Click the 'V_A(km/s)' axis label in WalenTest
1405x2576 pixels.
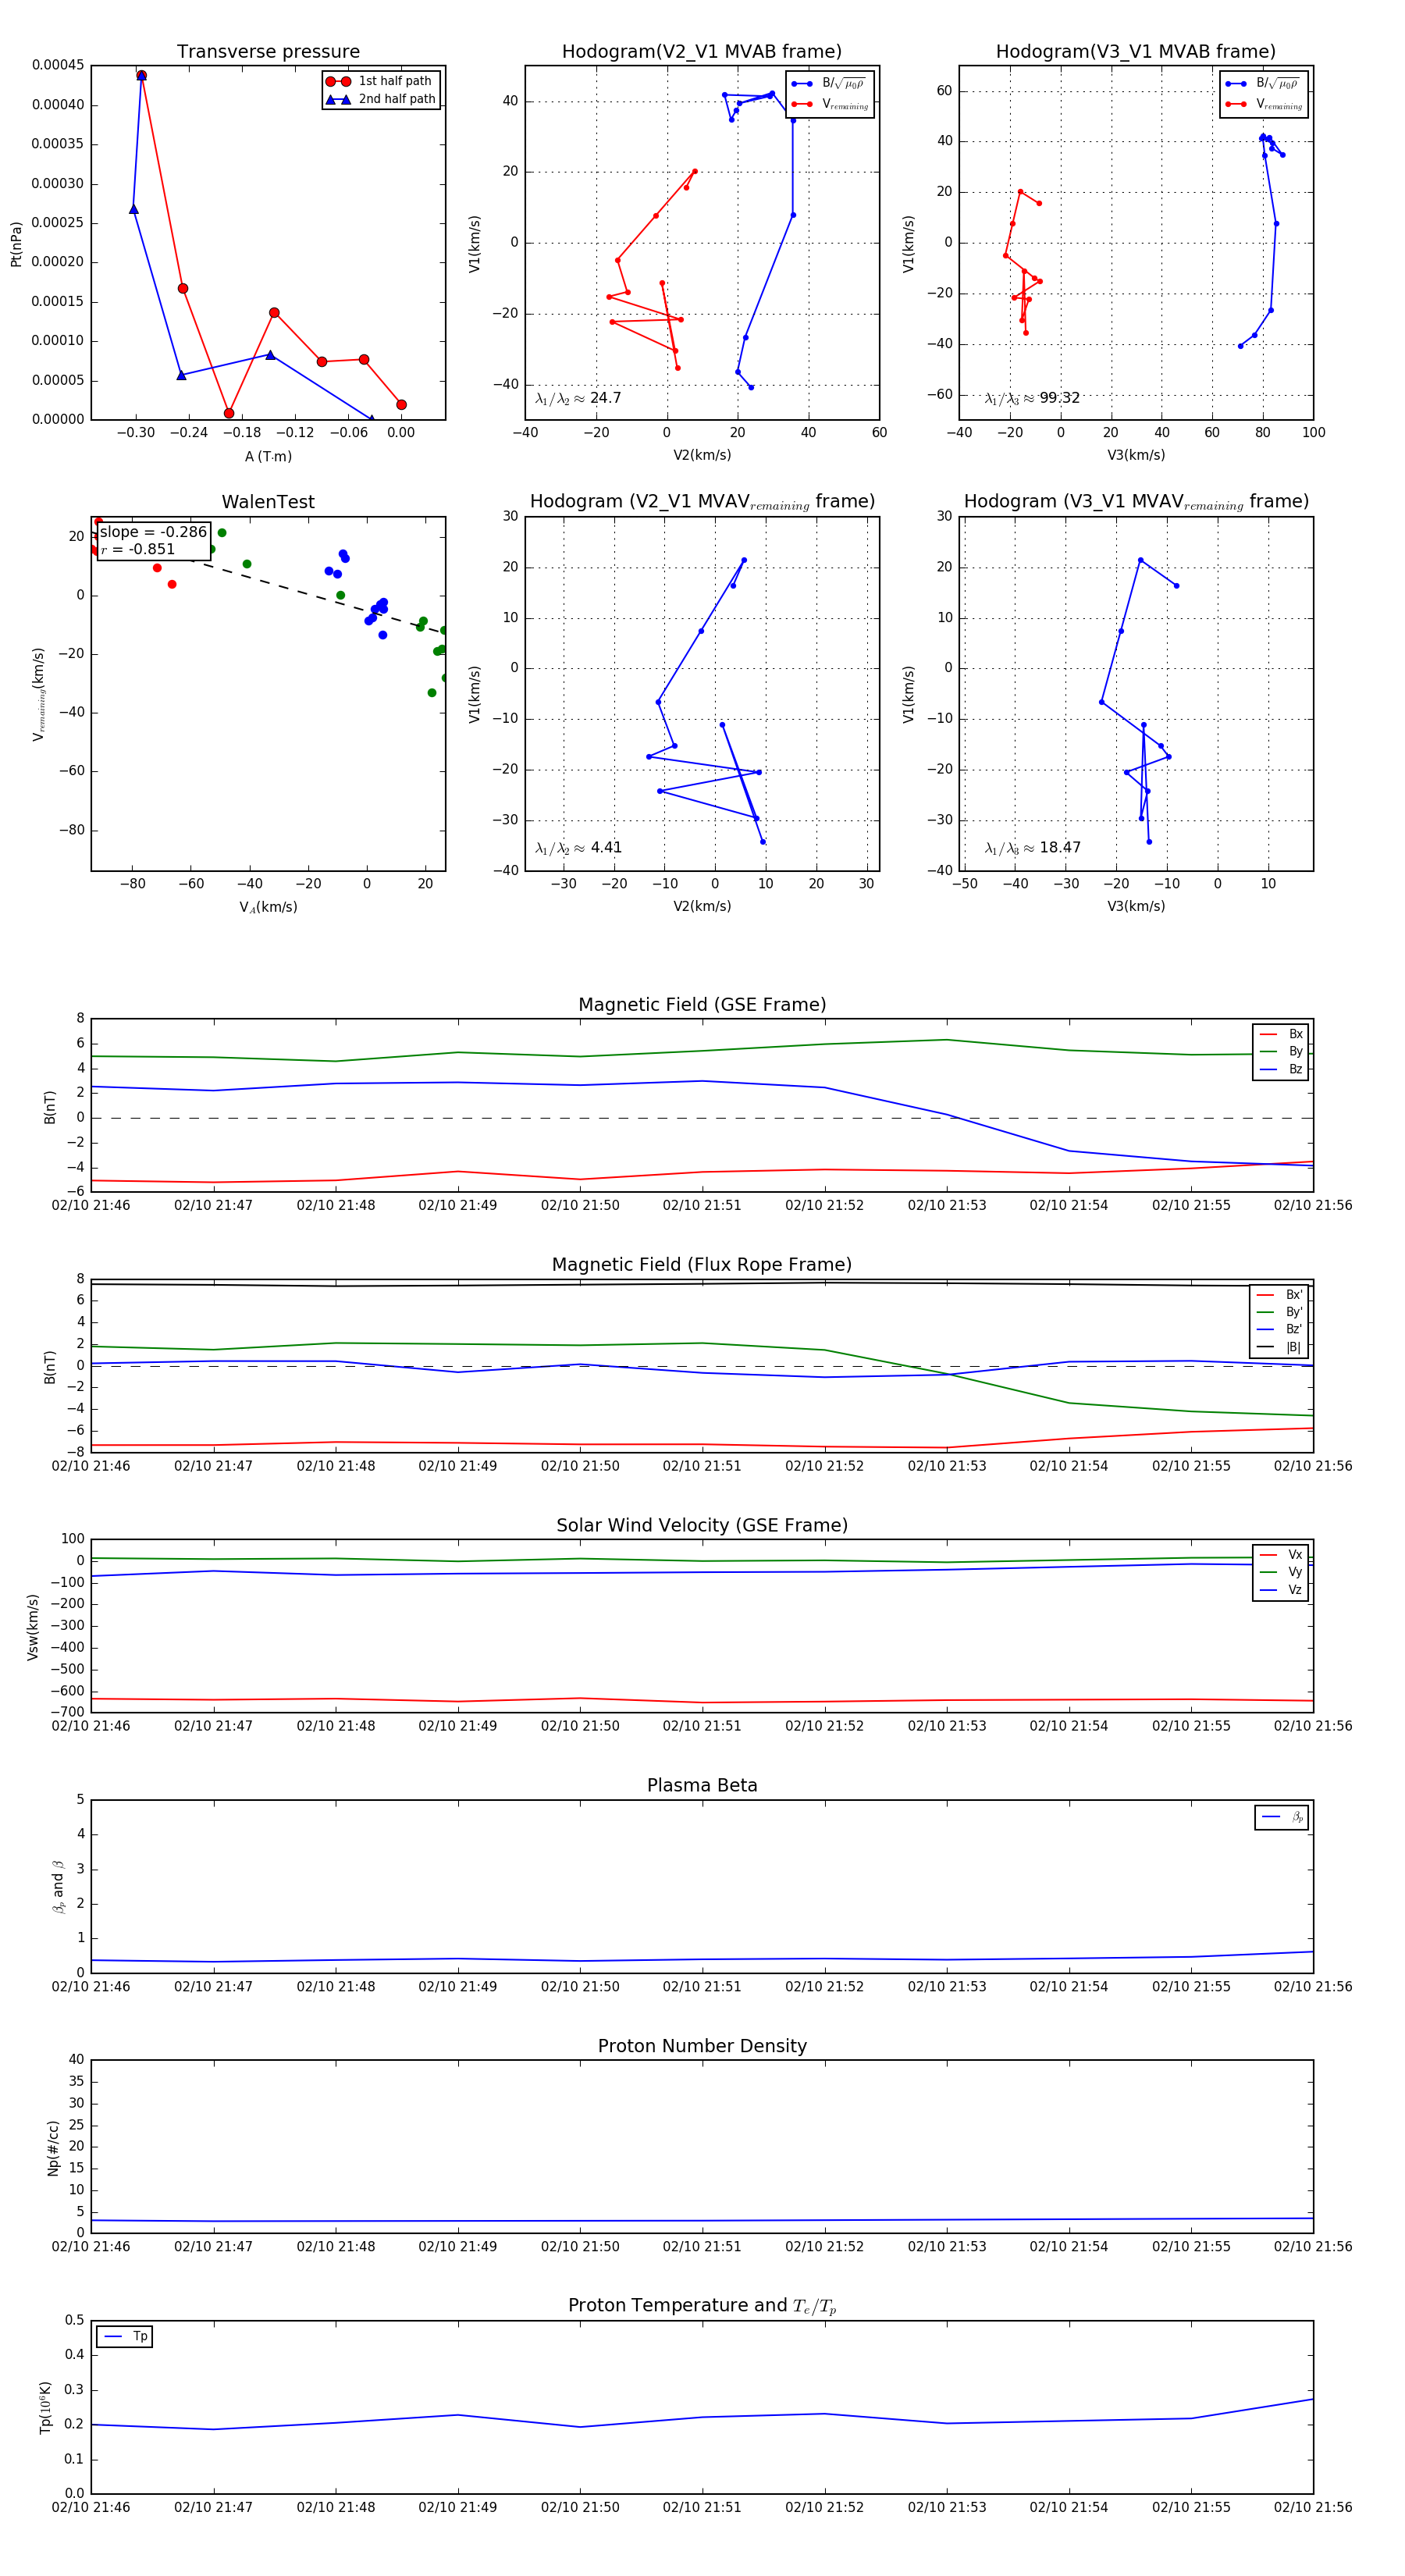268,907
